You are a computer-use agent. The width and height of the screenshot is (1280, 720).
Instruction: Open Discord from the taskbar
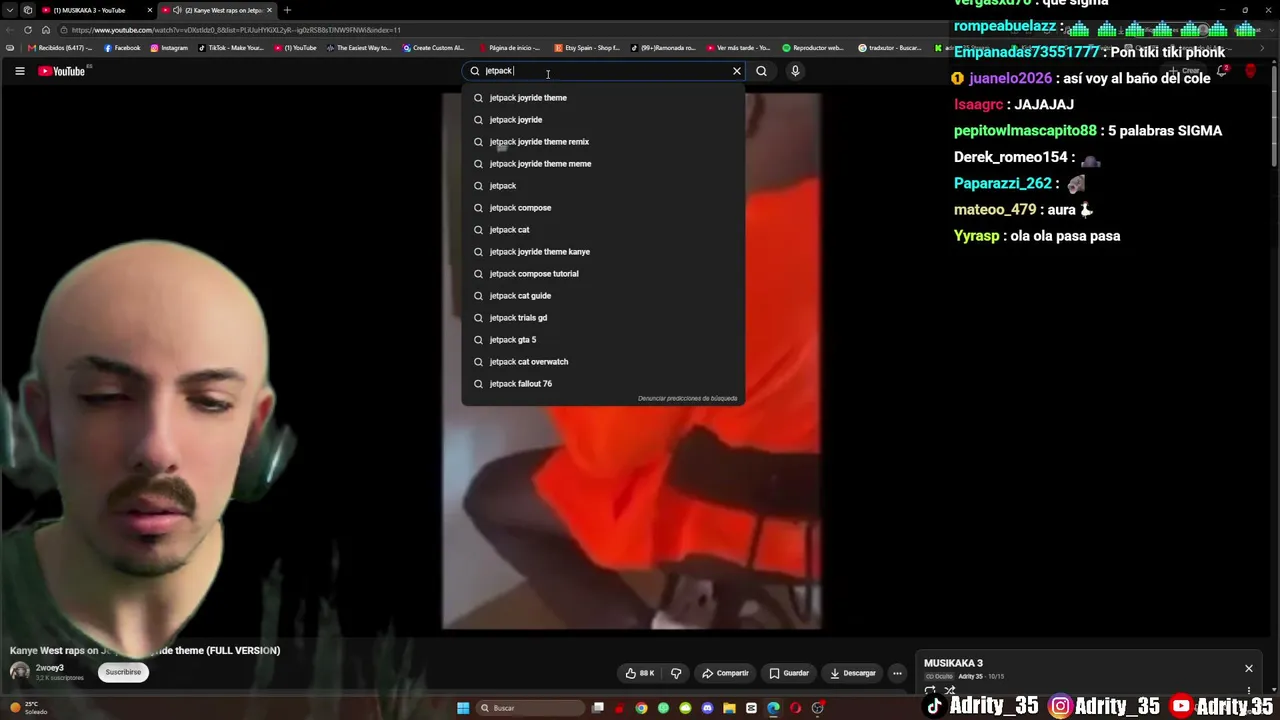click(707, 708)
